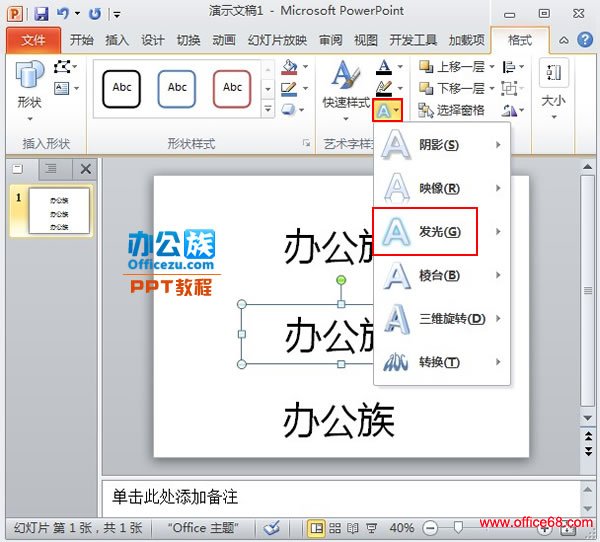Image resolution: width=600 pixels, height=542 pixels.
Task: Open the Customize Quick Access Toolbar arrow
Action: point(117,15)
